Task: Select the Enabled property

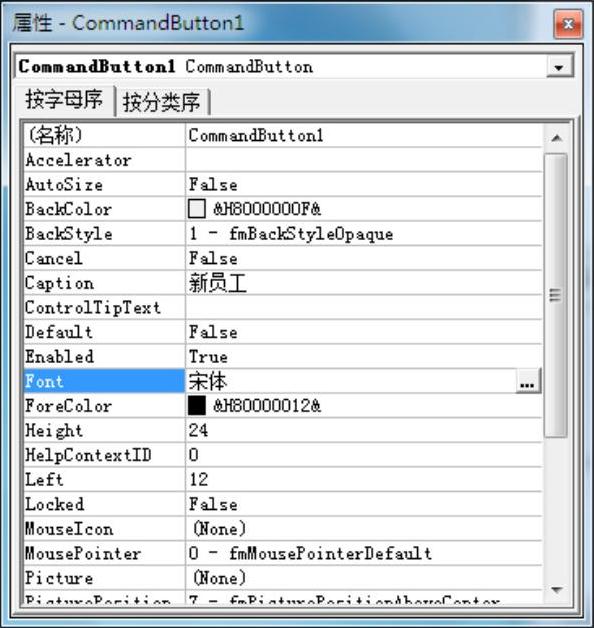Action: pyautogui.click(x=104, y=356)
